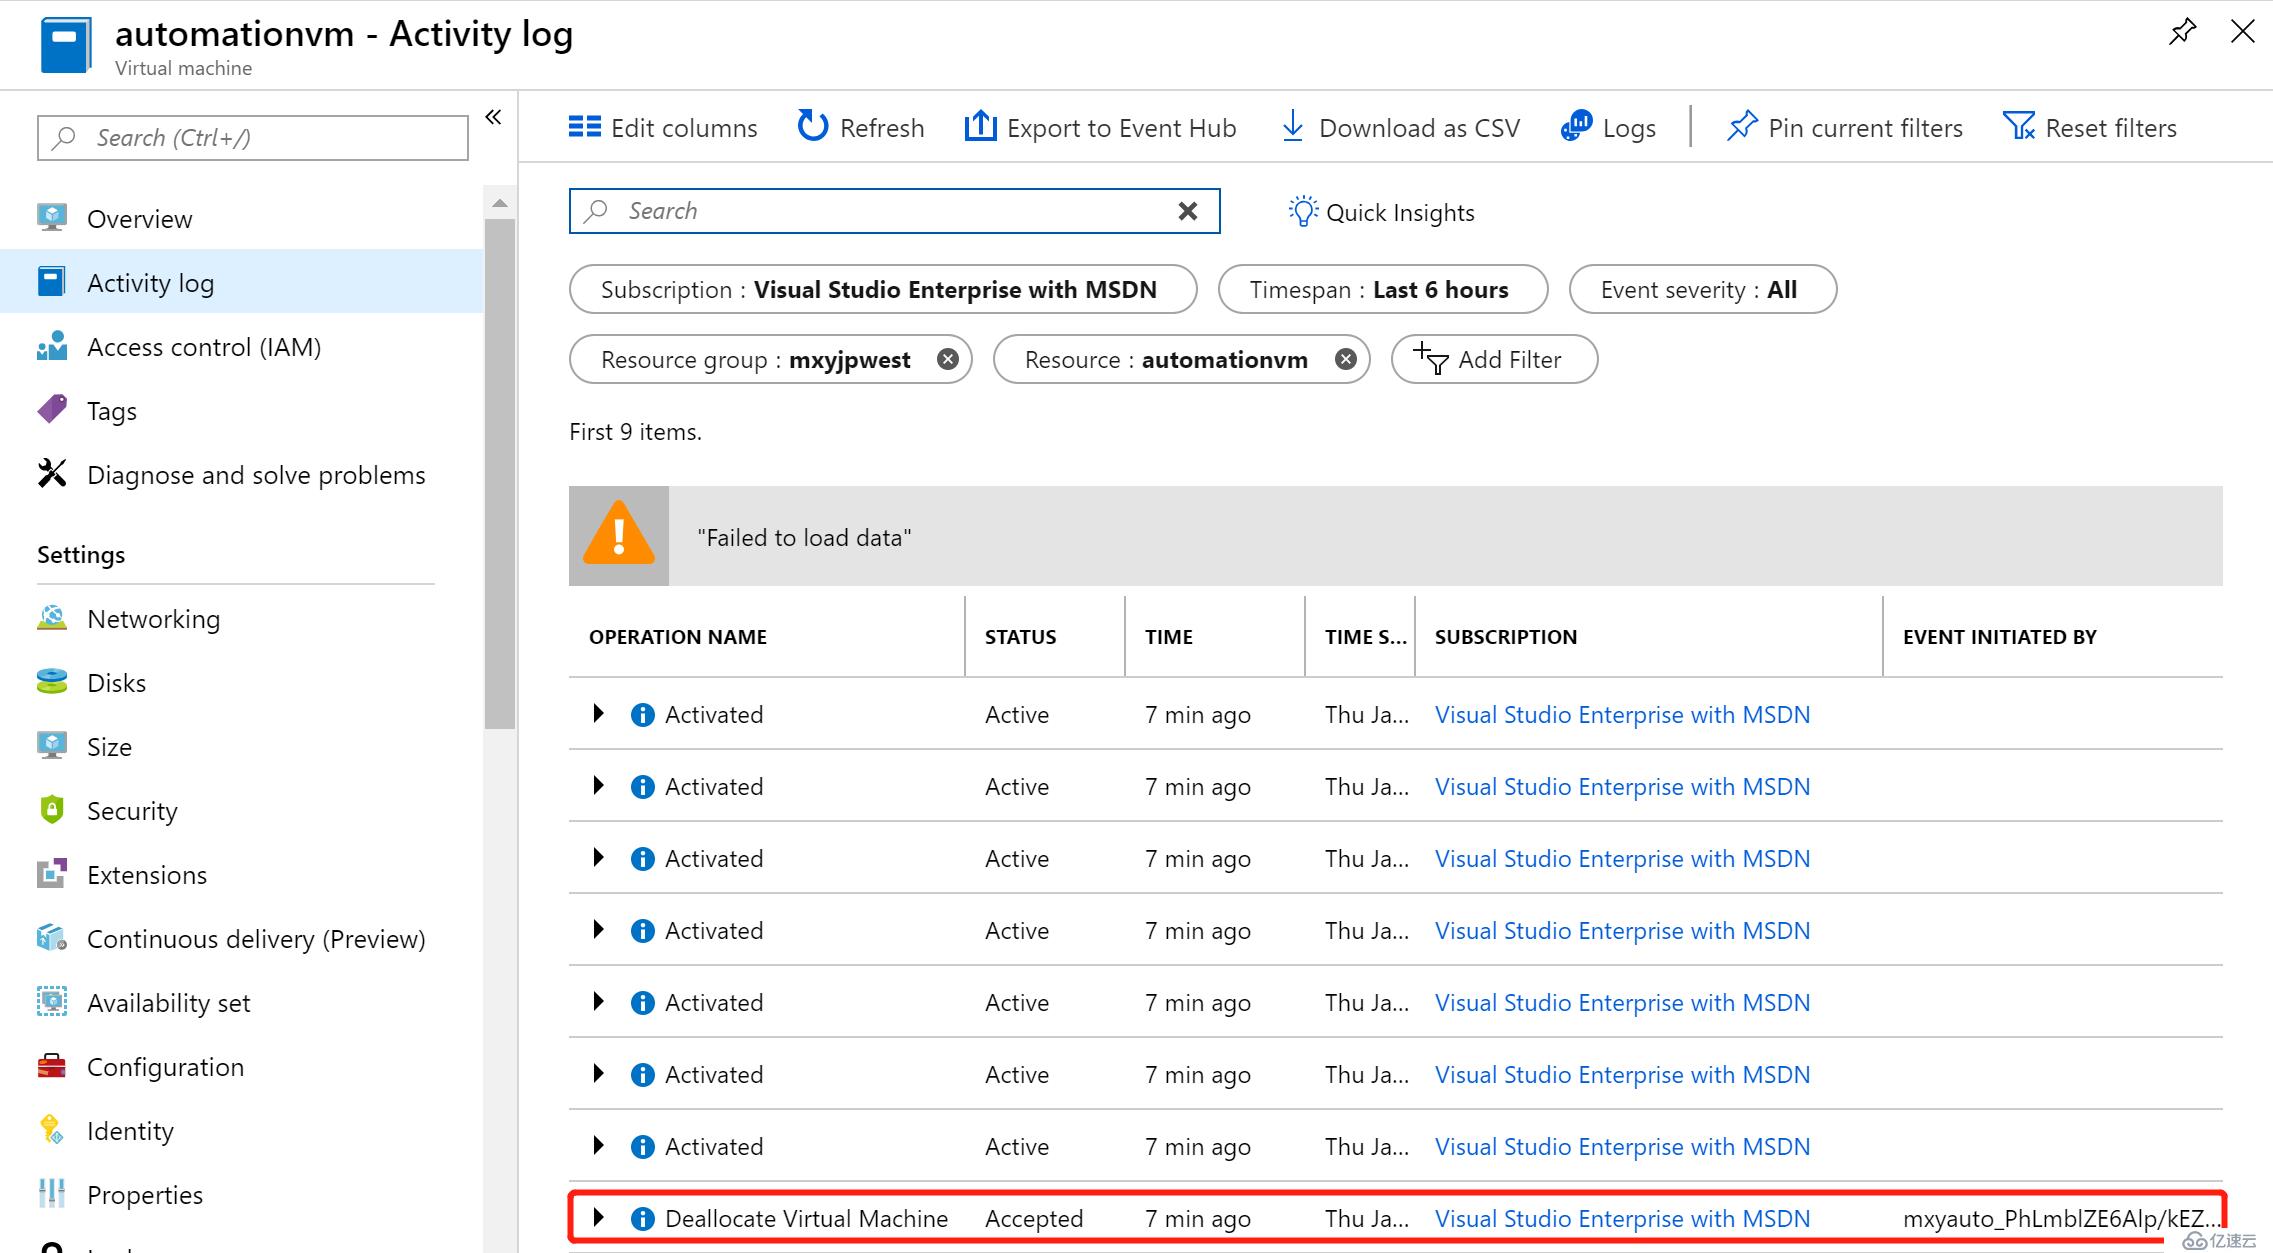The image size is (2273, 1253).
Task: Click info icon on Deallocate Virtual Machine row
Action: click(x=643, y=1219)
